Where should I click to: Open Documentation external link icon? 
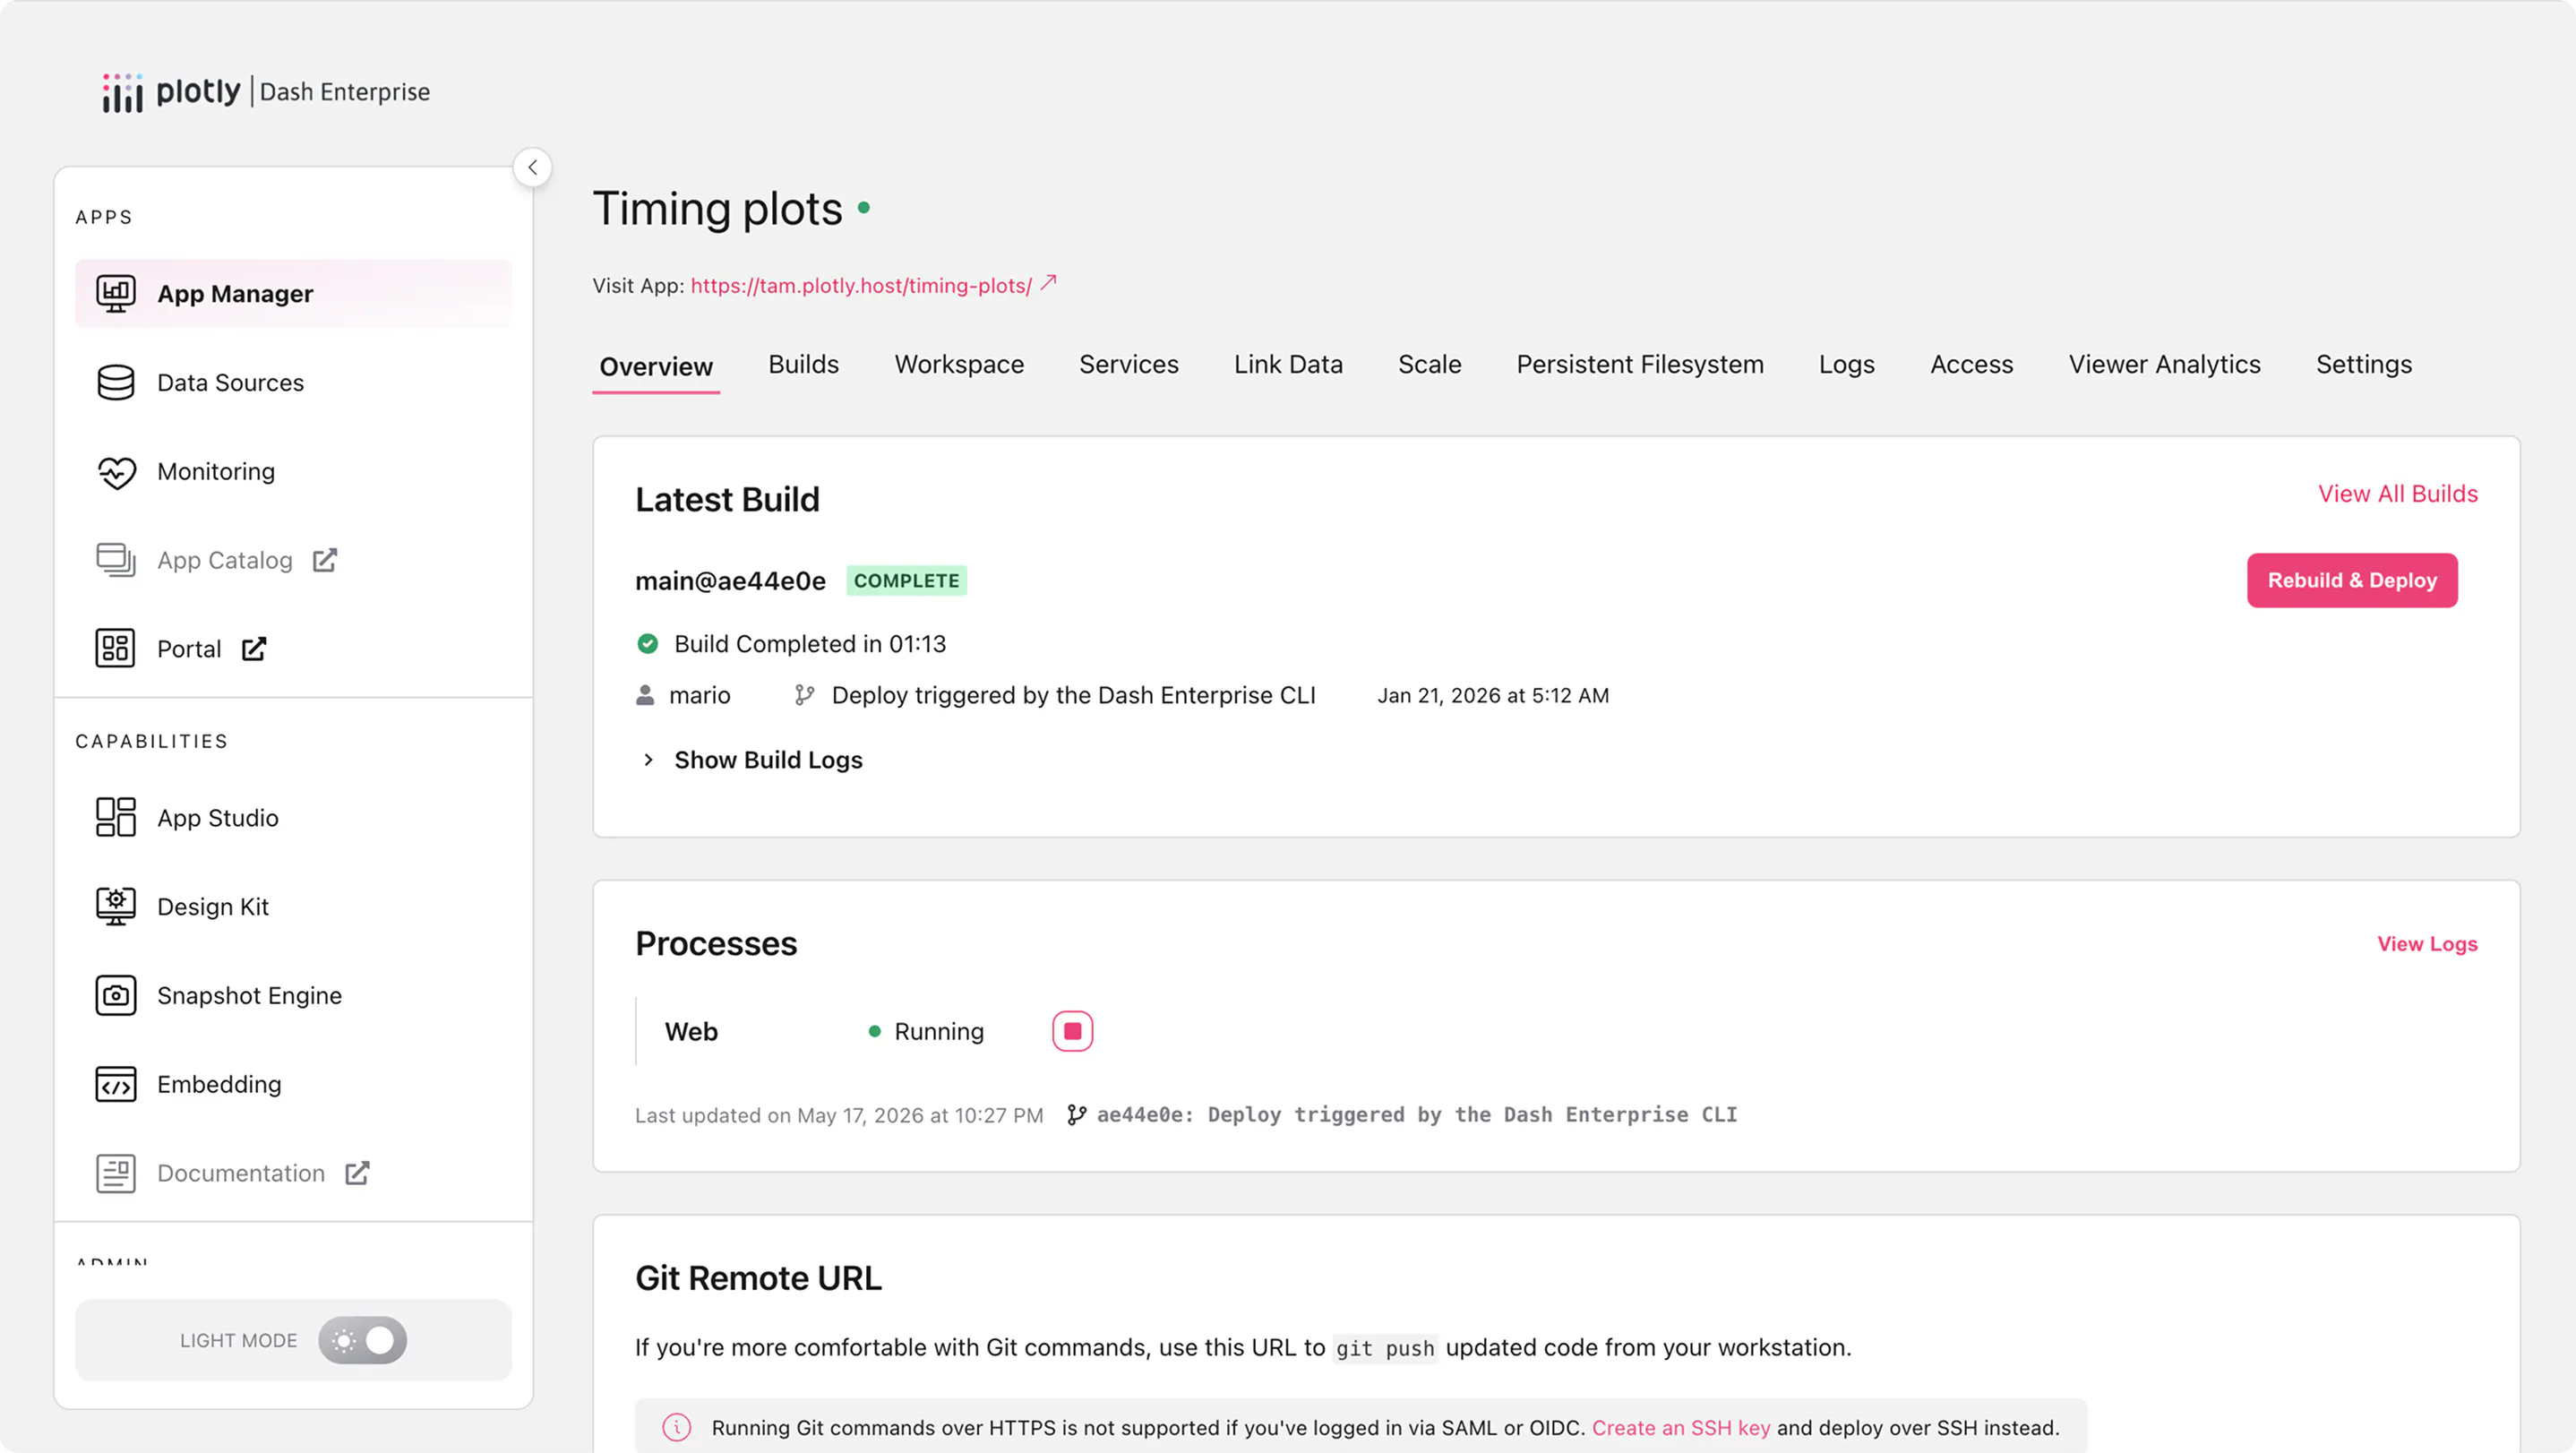(x=357, y=1173)
